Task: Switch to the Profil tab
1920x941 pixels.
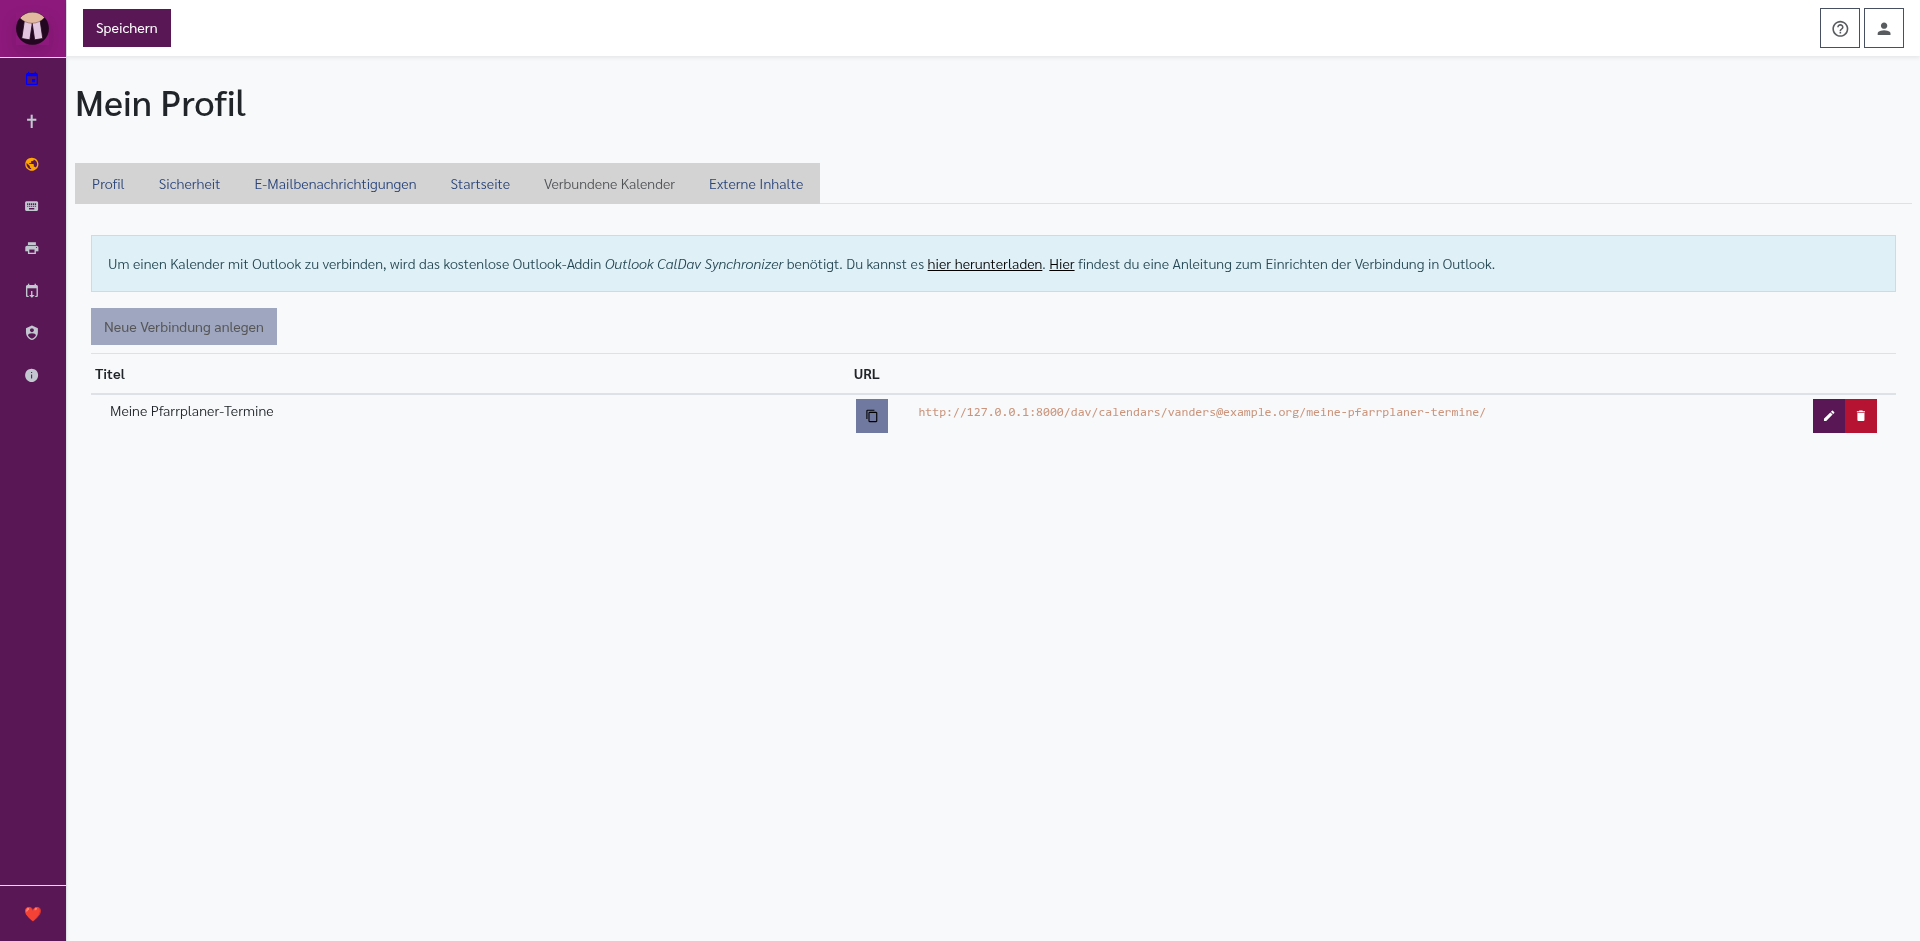Action: point(108,184)
